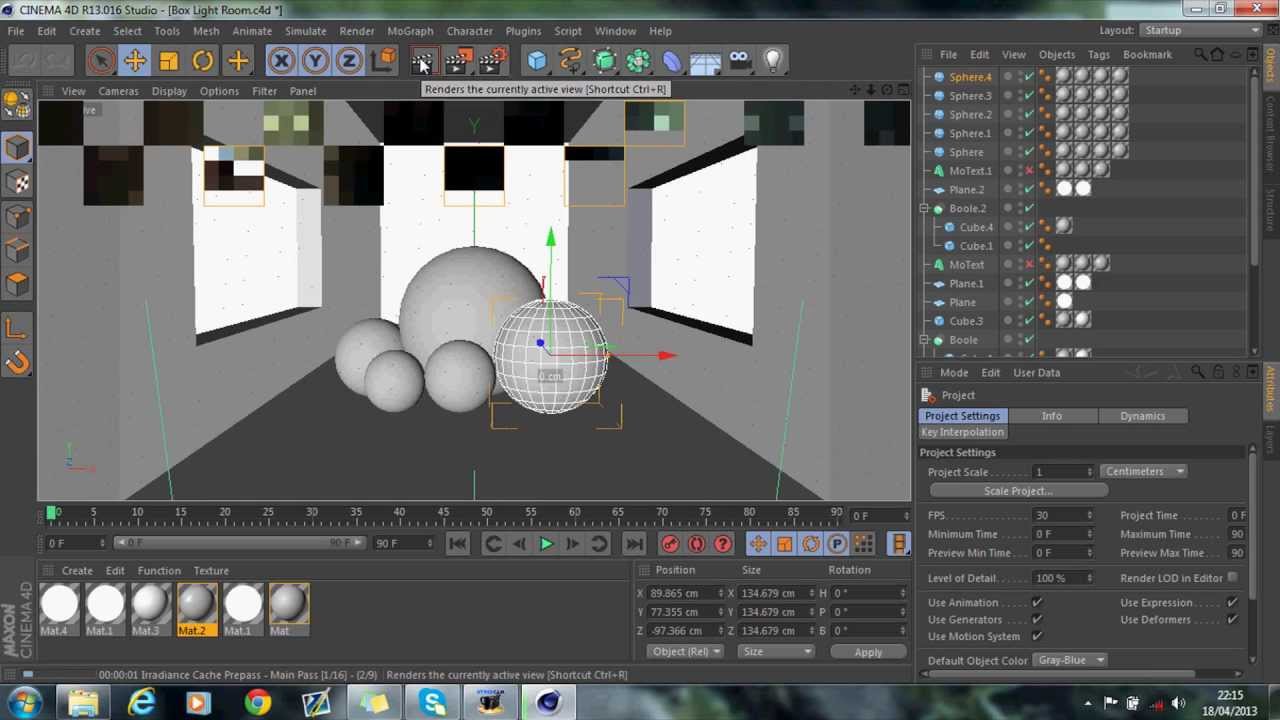
Task: Select Texture mode checkerboard icon
Action: click(17, 182)
